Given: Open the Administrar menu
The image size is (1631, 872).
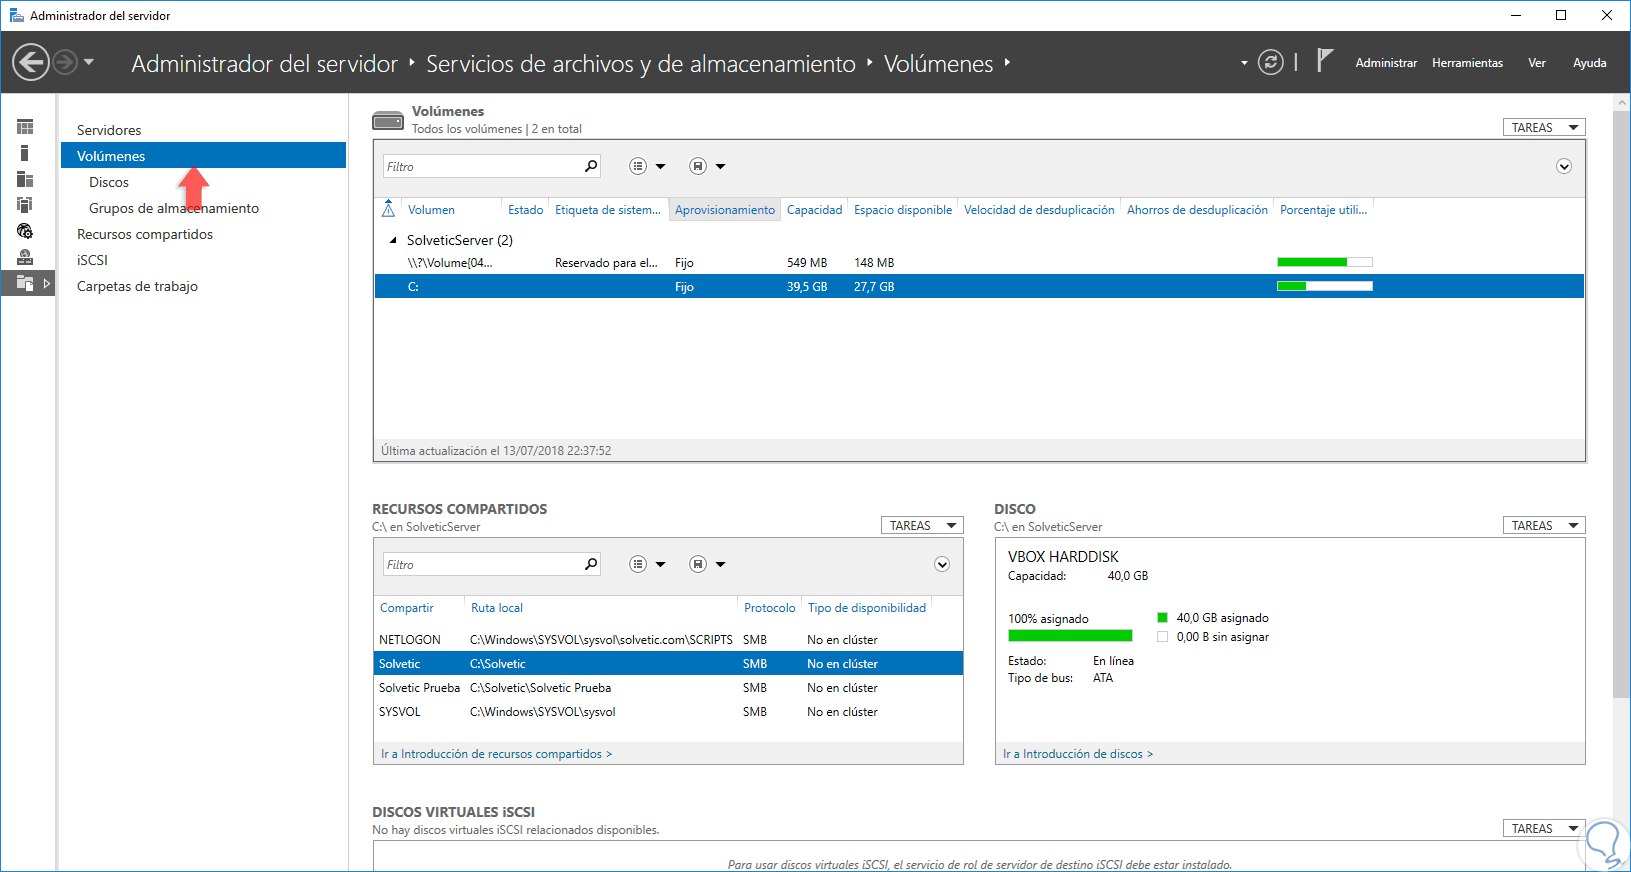Looking at the screenshot, I should [1386, 63].
